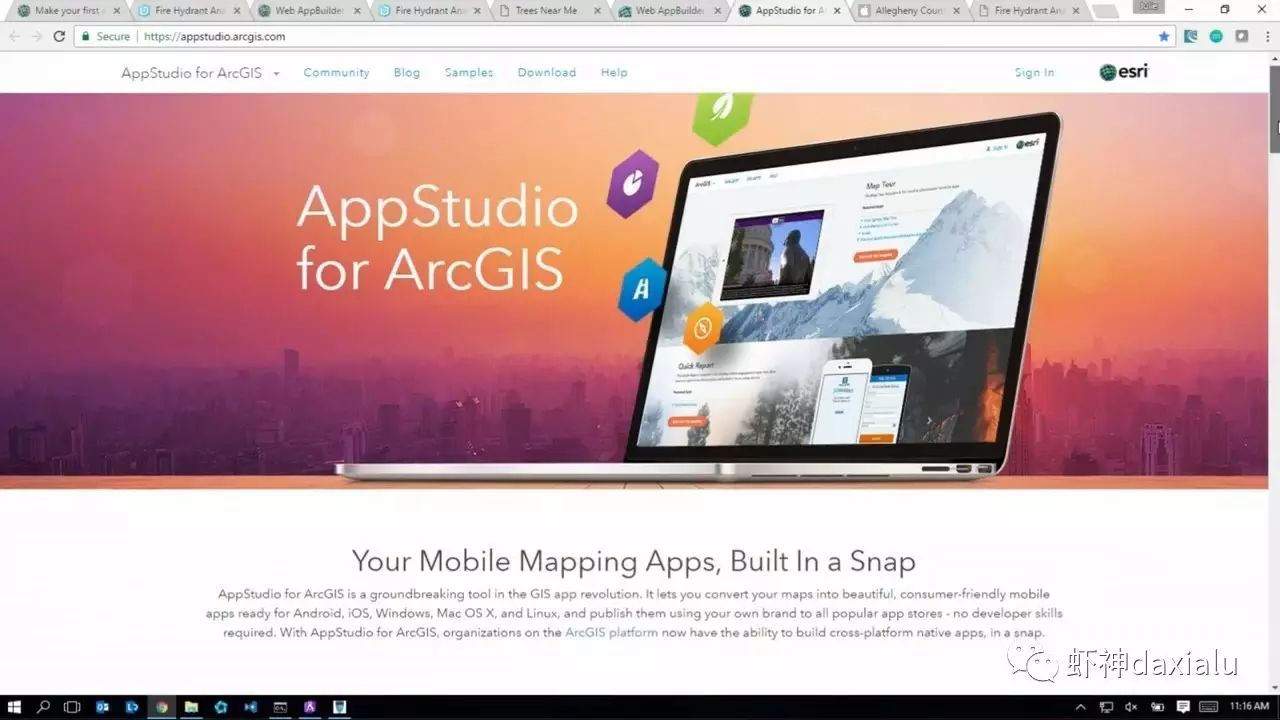This screenshot has width=1280, height=720.
Task: Open a new browser tab
Action: 1105,12
